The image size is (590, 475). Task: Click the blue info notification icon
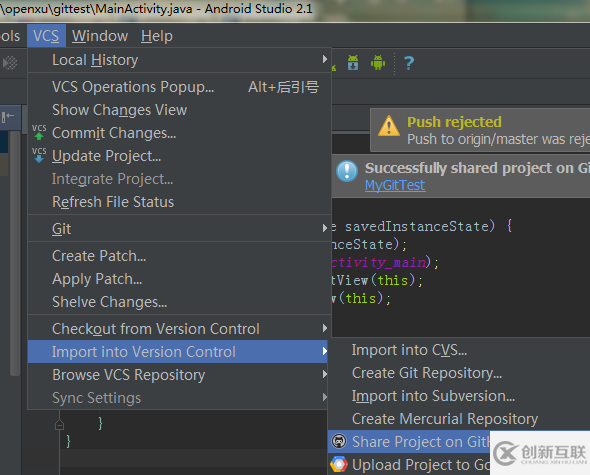[x=347, y=171]
